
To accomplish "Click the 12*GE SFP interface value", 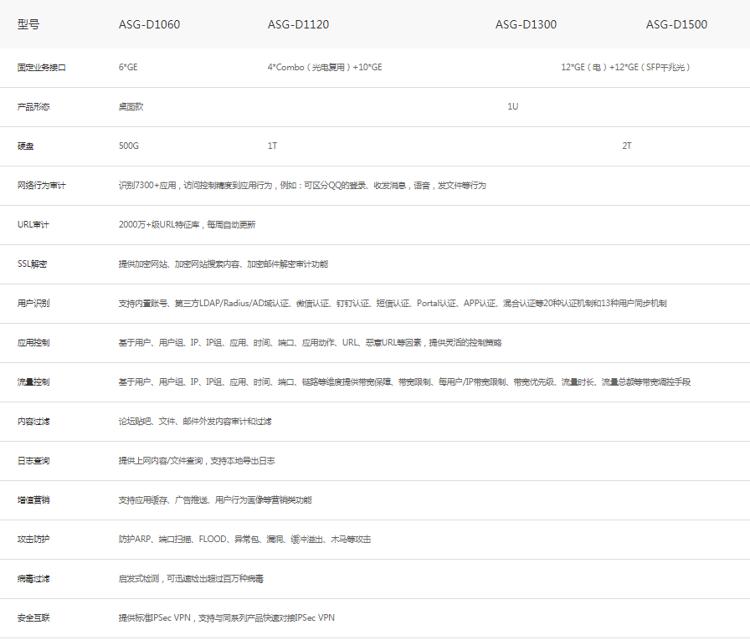I will pos(626,67).
